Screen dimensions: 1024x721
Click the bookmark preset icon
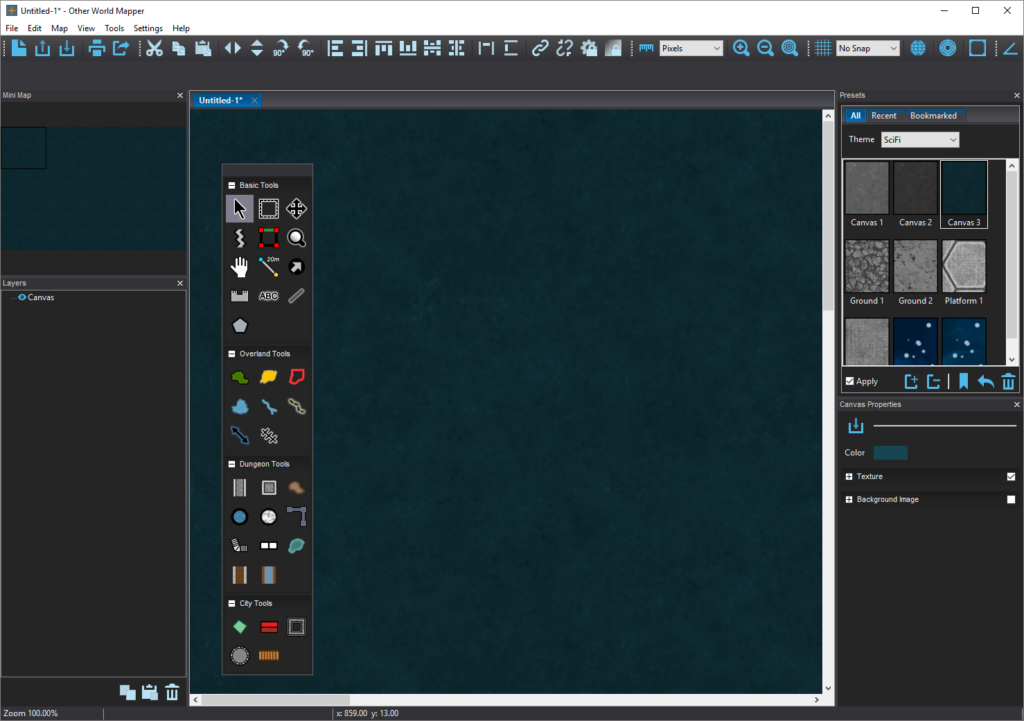963,381
